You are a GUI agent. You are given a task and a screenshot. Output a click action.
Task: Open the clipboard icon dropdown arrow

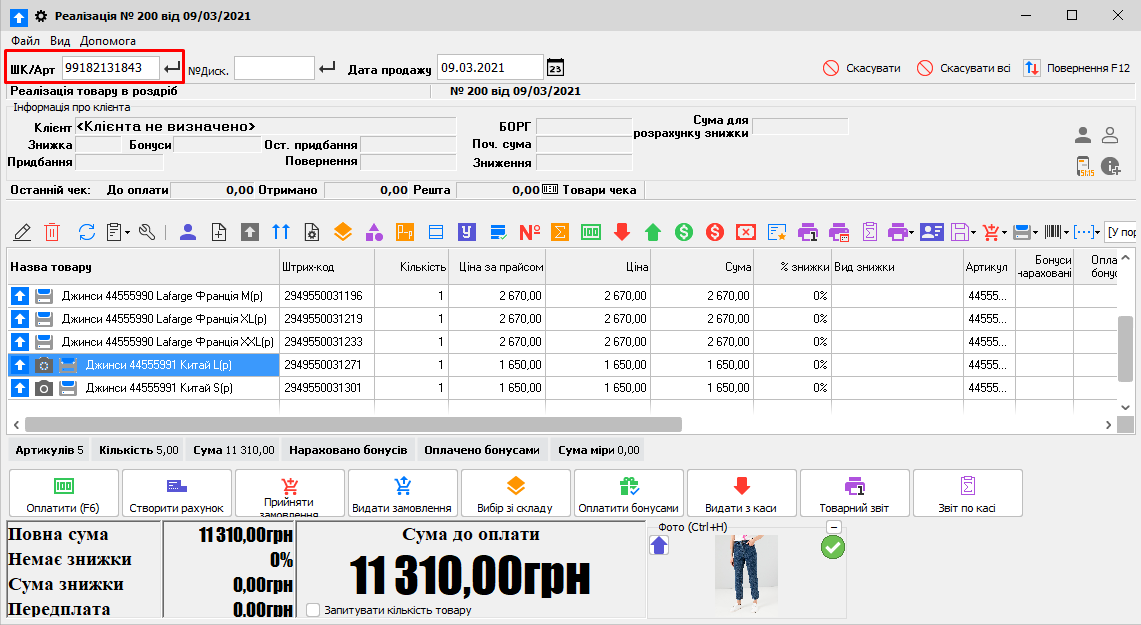(x=128, y=233)
